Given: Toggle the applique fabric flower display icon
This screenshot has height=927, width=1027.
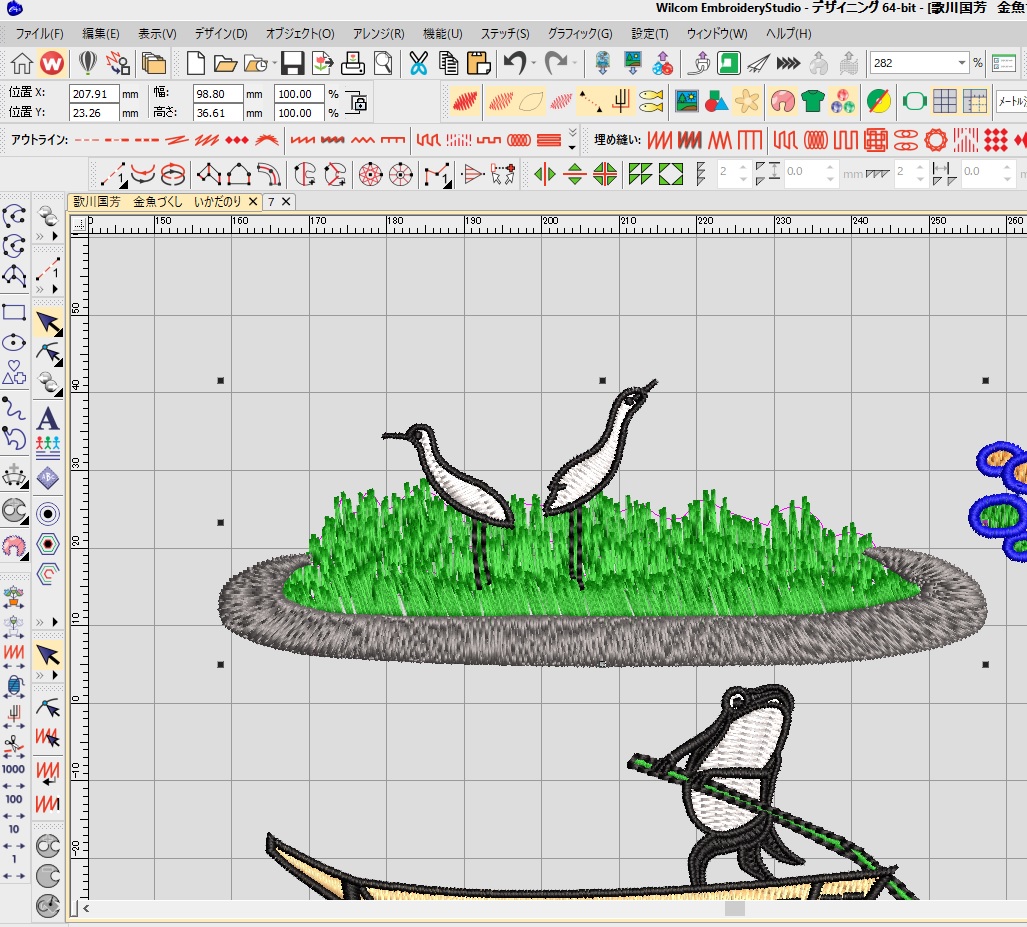Looking at the screenshot, I should (x=747, y=101).
